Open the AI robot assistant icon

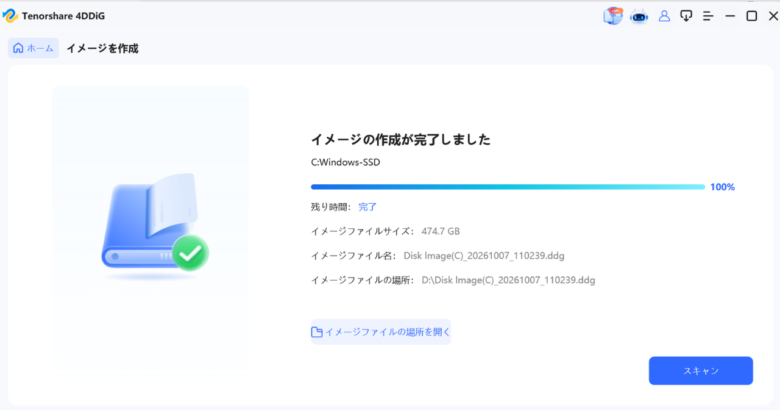pos(639,16)
